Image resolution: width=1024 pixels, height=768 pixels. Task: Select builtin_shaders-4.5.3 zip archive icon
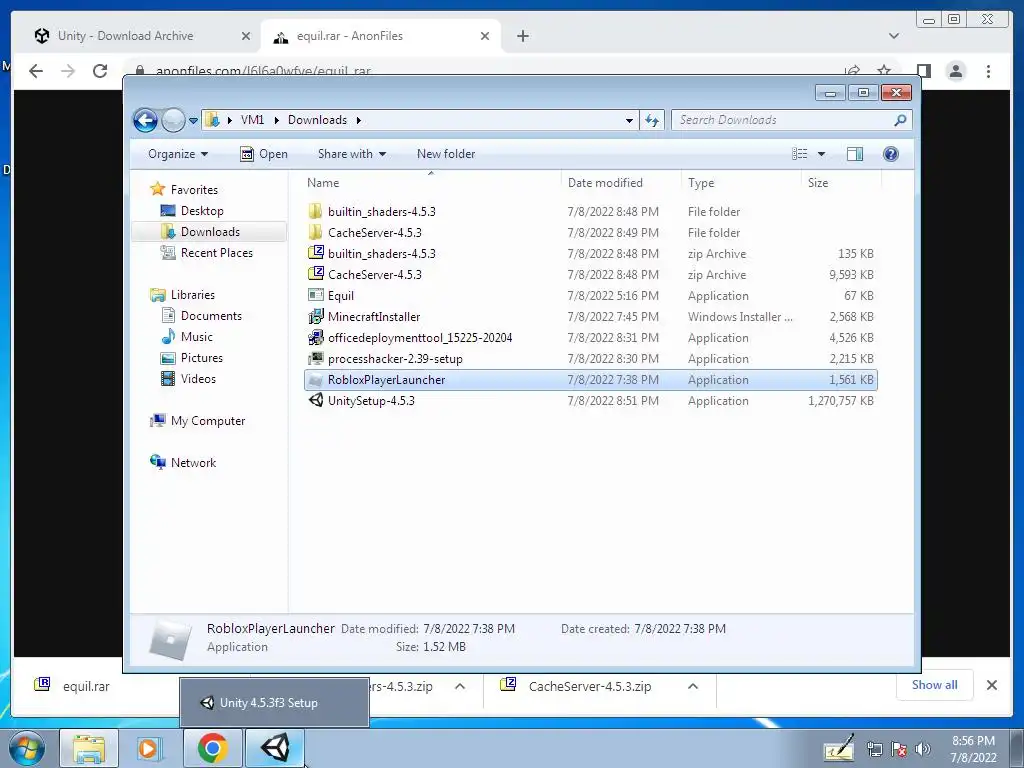pyautogui.click(x=315, y=253)
